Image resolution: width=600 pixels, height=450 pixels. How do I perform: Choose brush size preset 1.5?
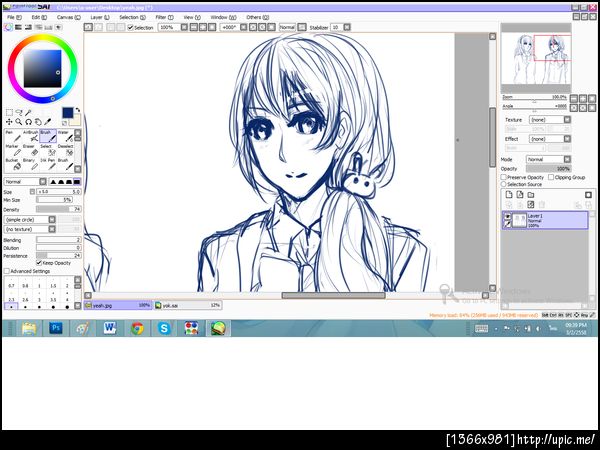coord(53,284)
